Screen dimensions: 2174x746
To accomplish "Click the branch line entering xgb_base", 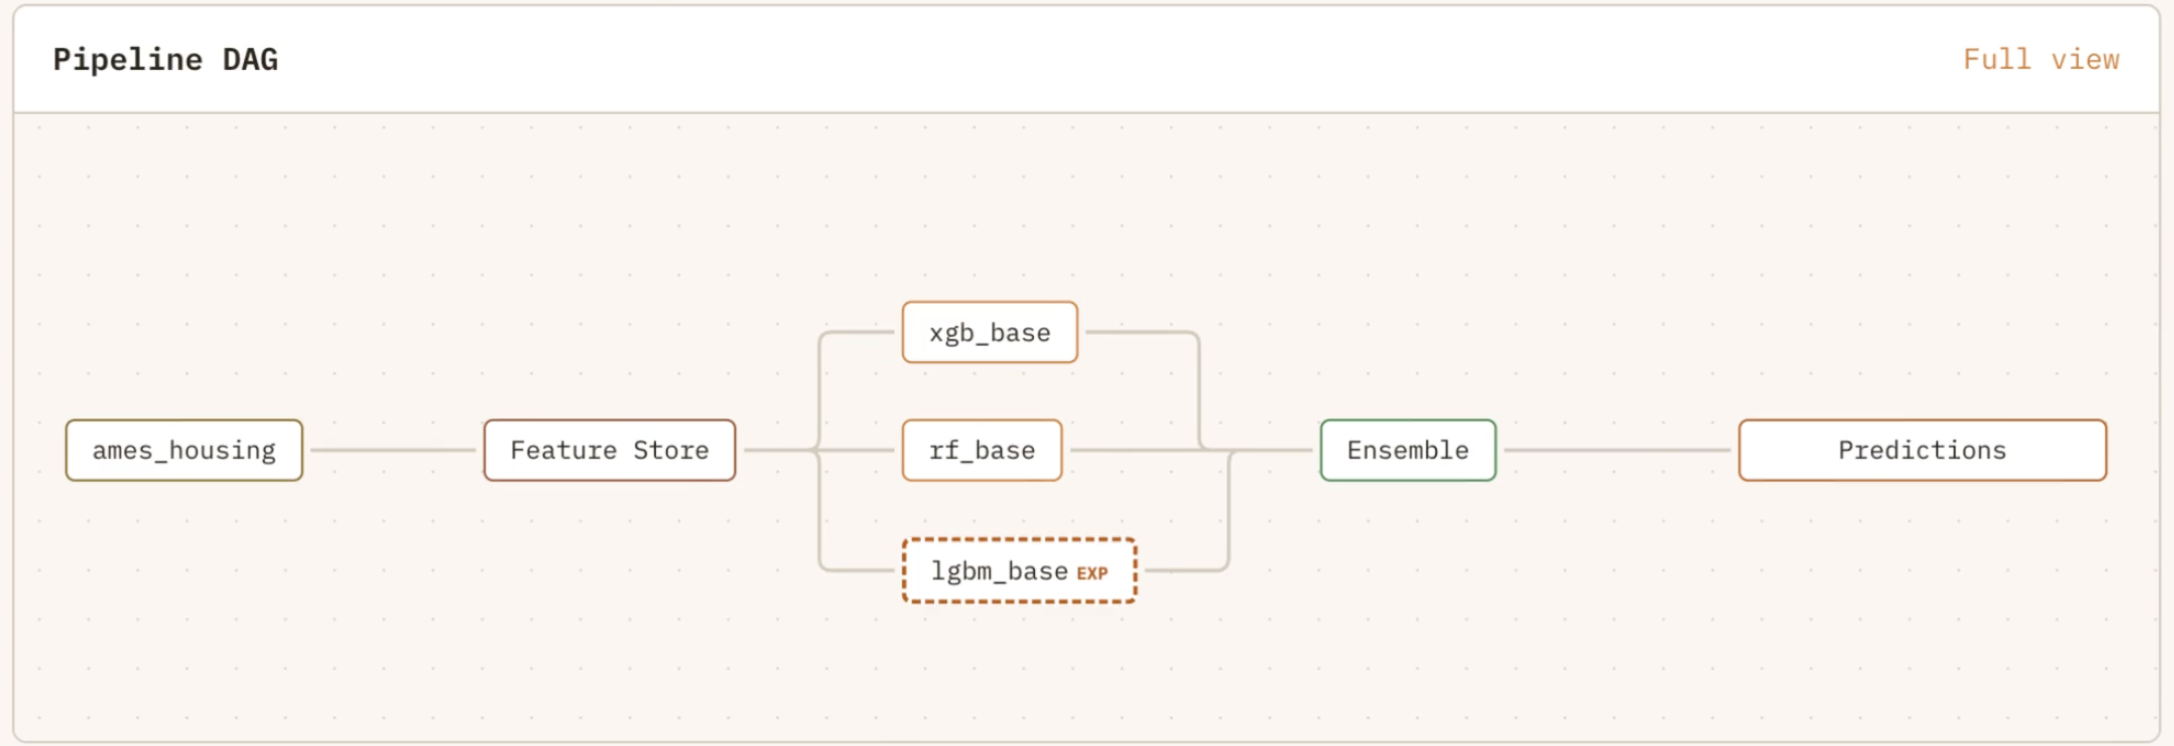I will tap(855, 332).
